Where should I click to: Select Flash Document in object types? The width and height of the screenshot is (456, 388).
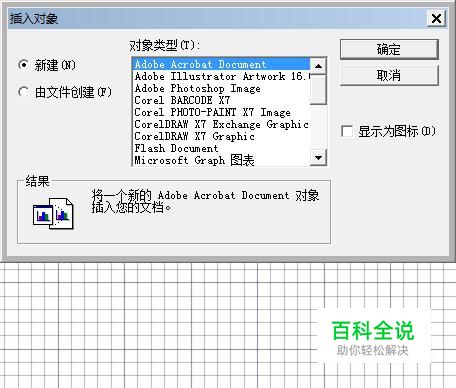coord(221,148)
